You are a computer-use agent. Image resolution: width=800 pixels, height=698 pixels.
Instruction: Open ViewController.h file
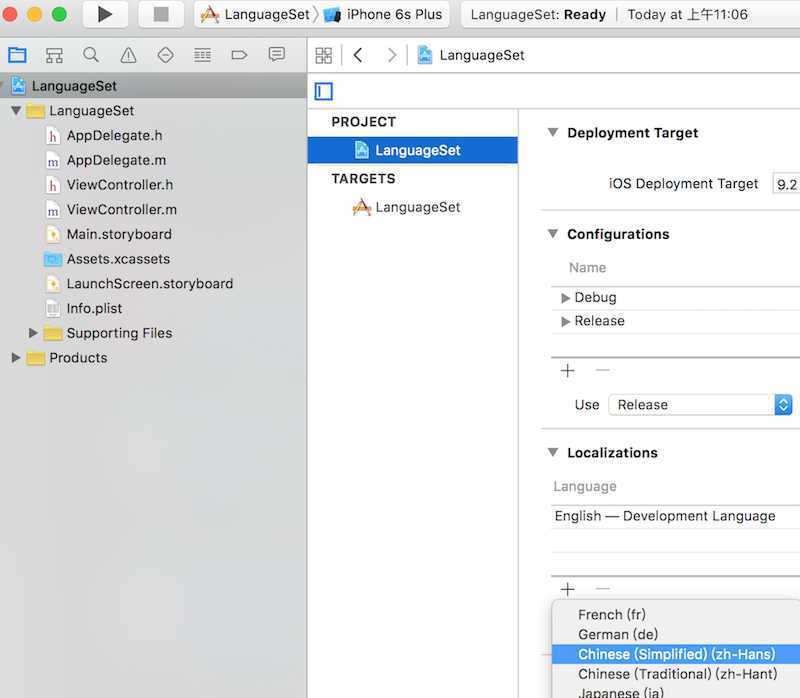tap(120, 185)
